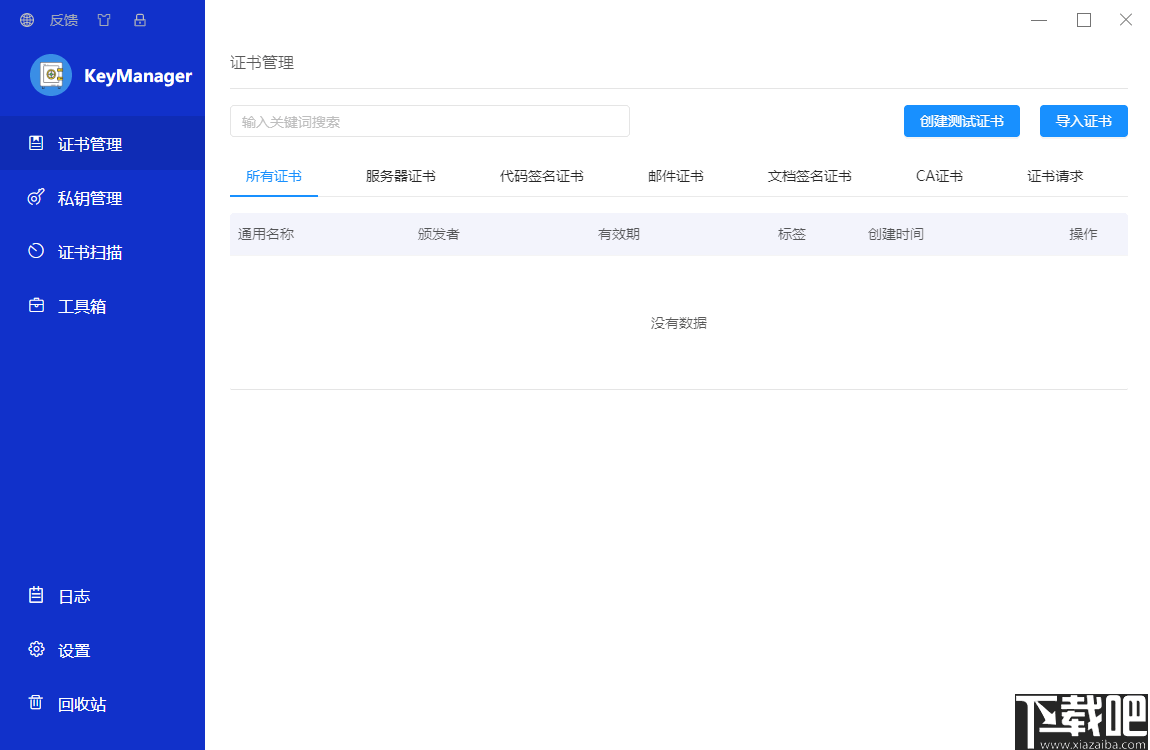Switch to the 服务器证书 tab
1150x750 pixels.
402,175
